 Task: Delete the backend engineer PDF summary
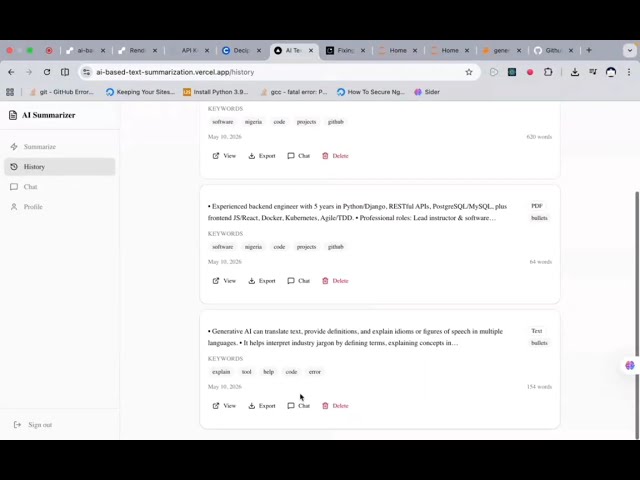click(x=335, y=281)
